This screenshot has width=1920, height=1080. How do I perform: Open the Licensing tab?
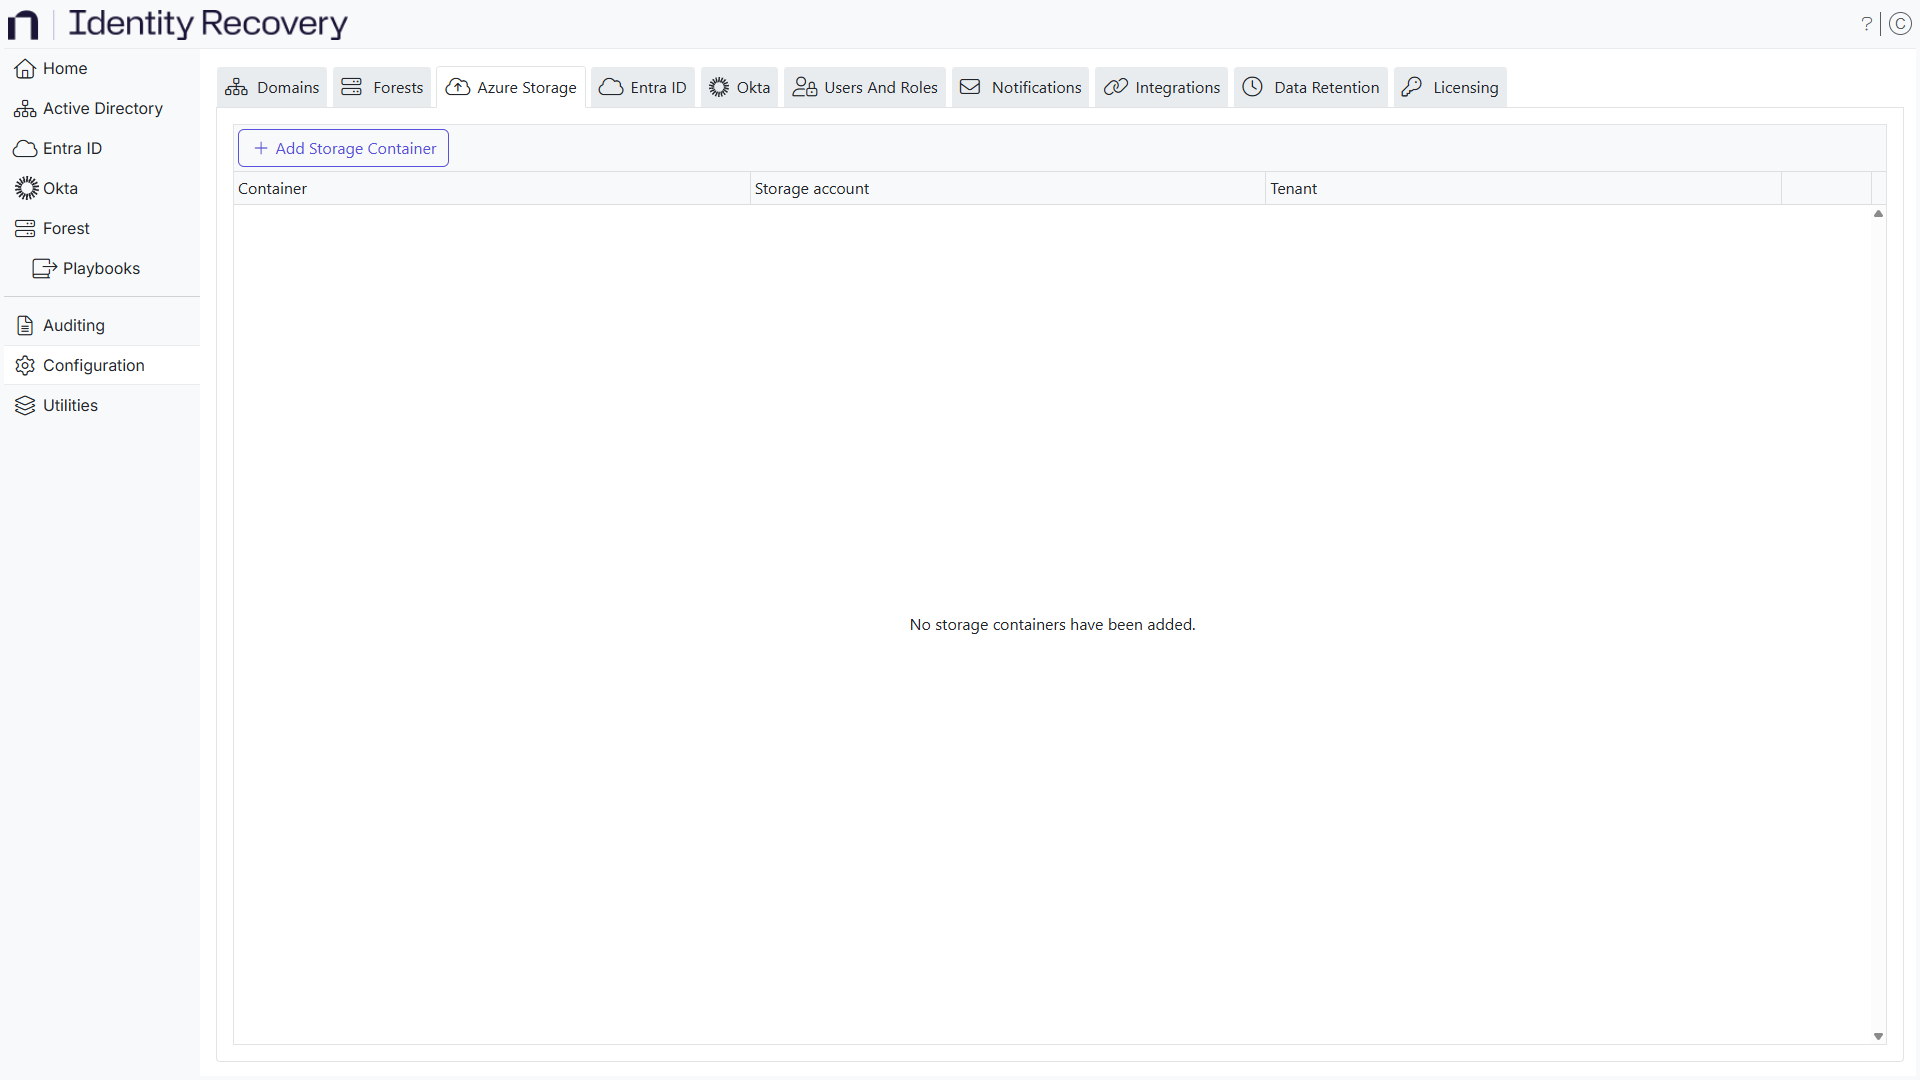point(1449,87)
